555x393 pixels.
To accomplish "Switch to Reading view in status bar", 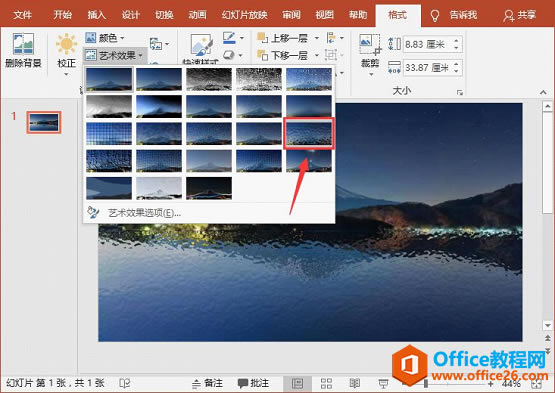I will (x=355, y=383).
